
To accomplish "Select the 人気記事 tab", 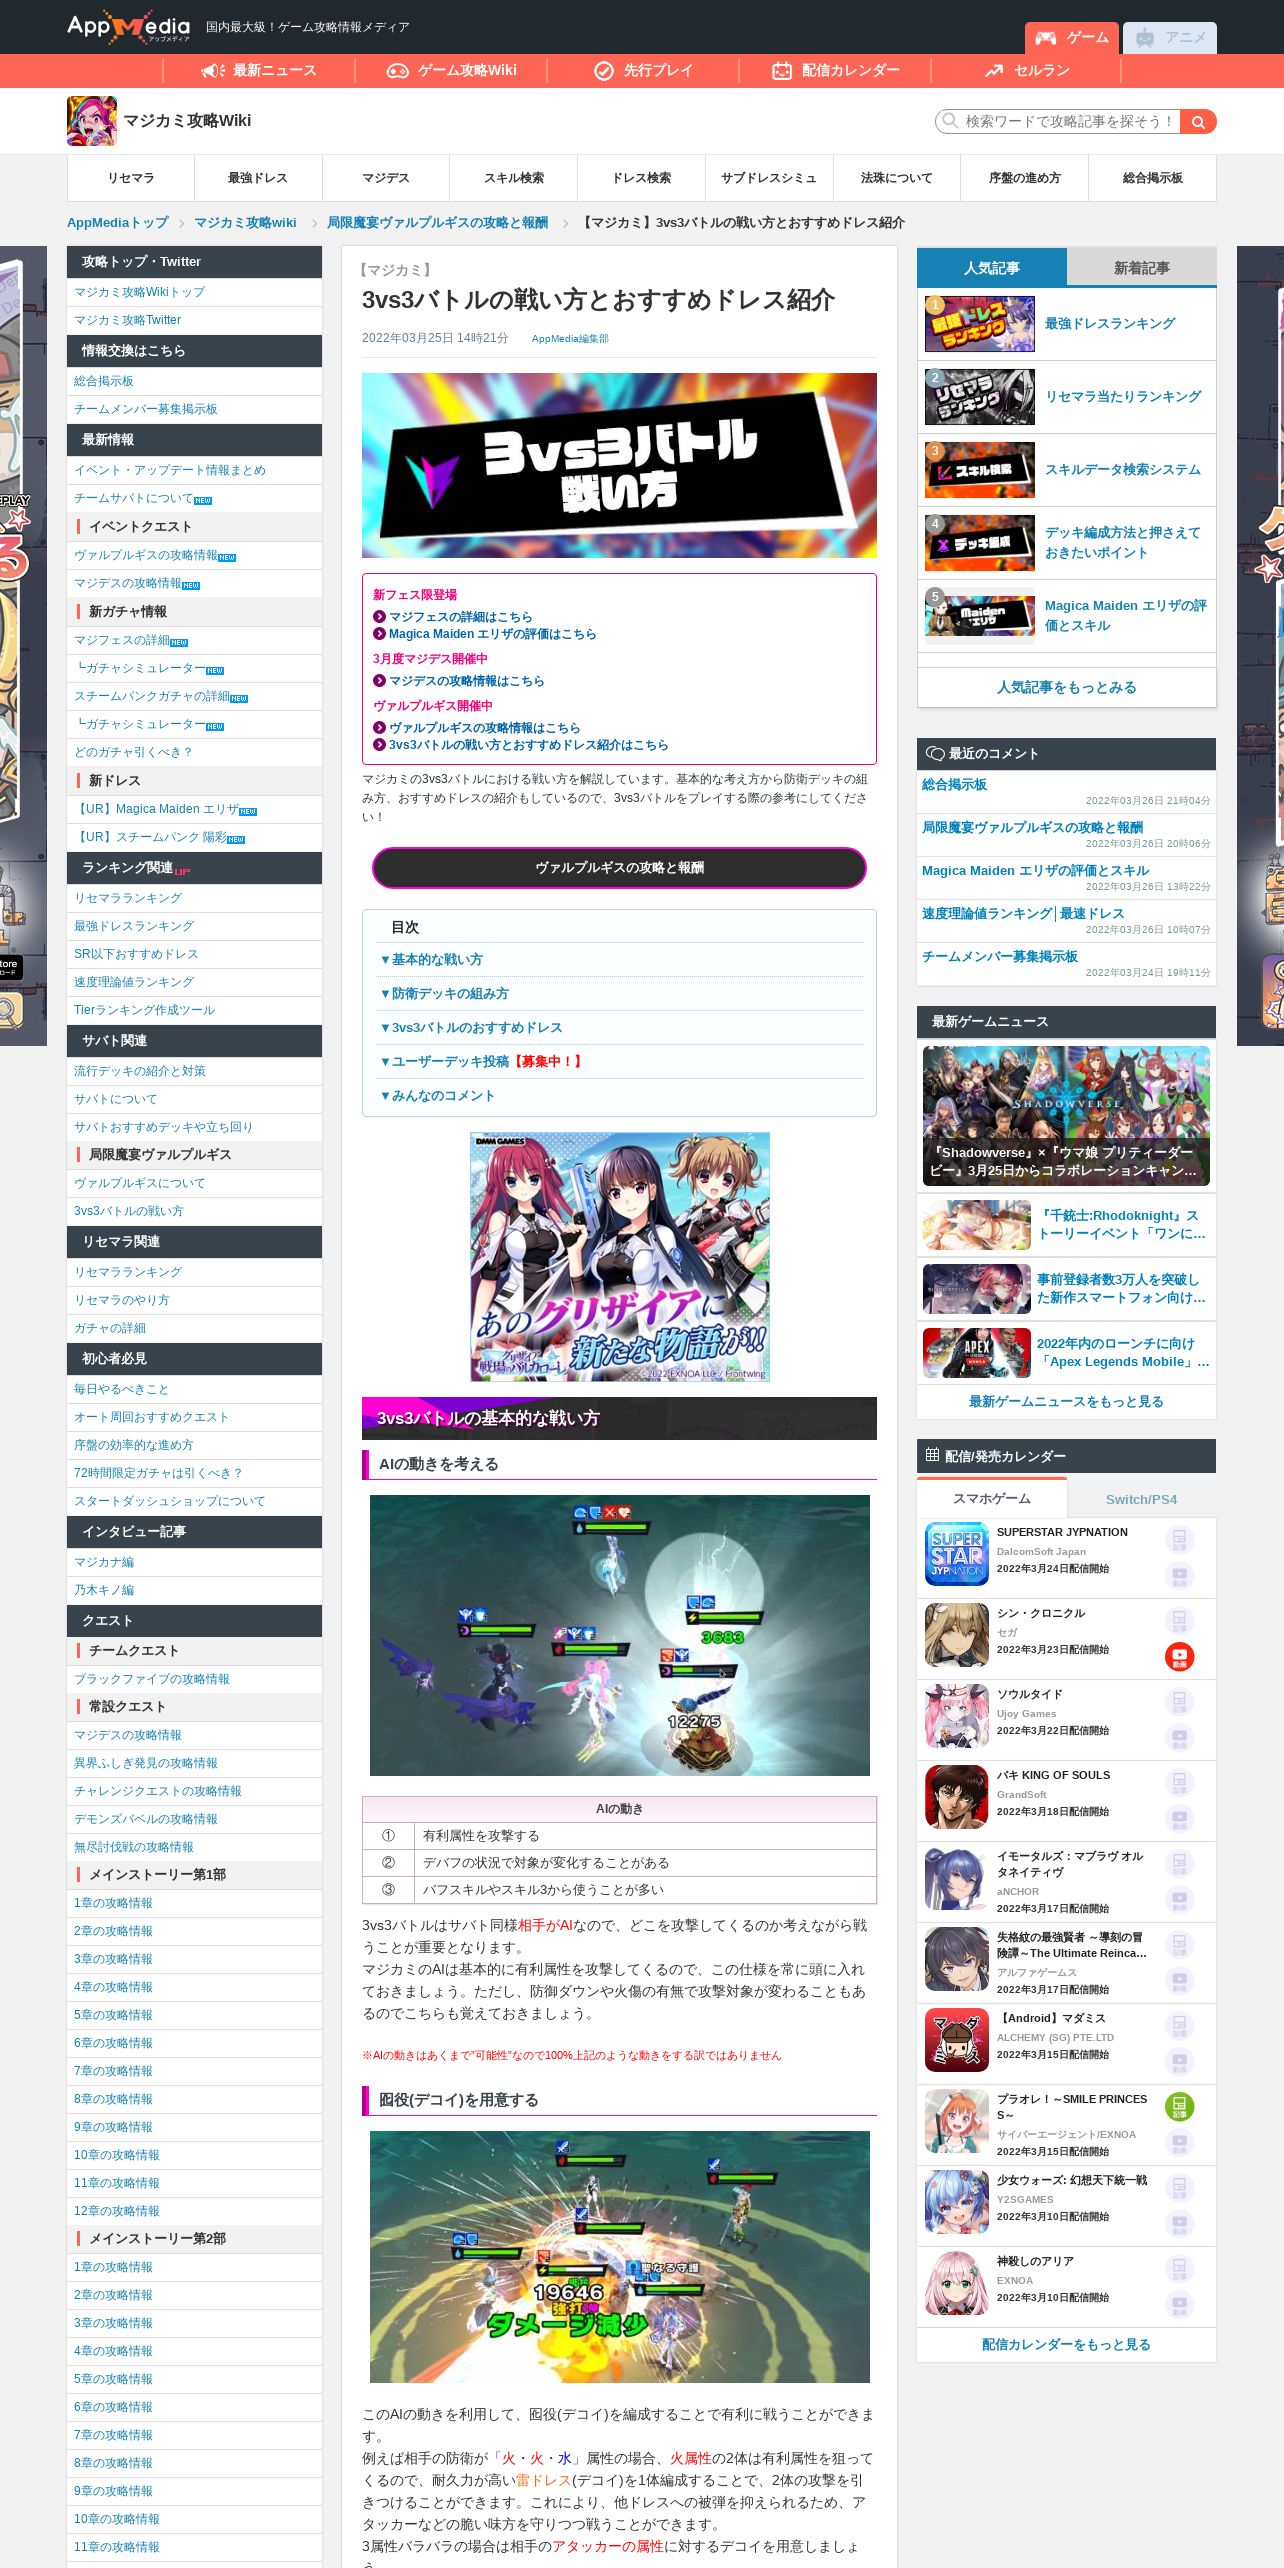I will point(992,268).
